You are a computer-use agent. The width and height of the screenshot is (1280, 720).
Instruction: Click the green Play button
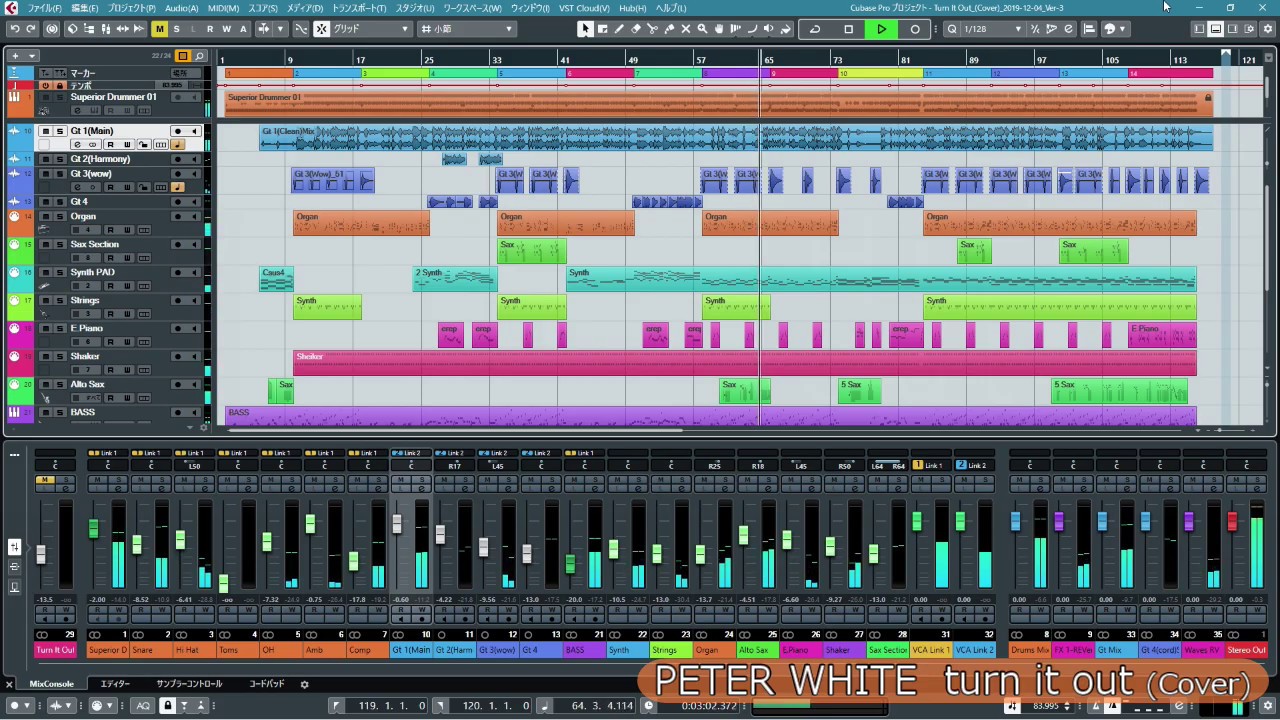pyautogui.click(x=881, y=29)
